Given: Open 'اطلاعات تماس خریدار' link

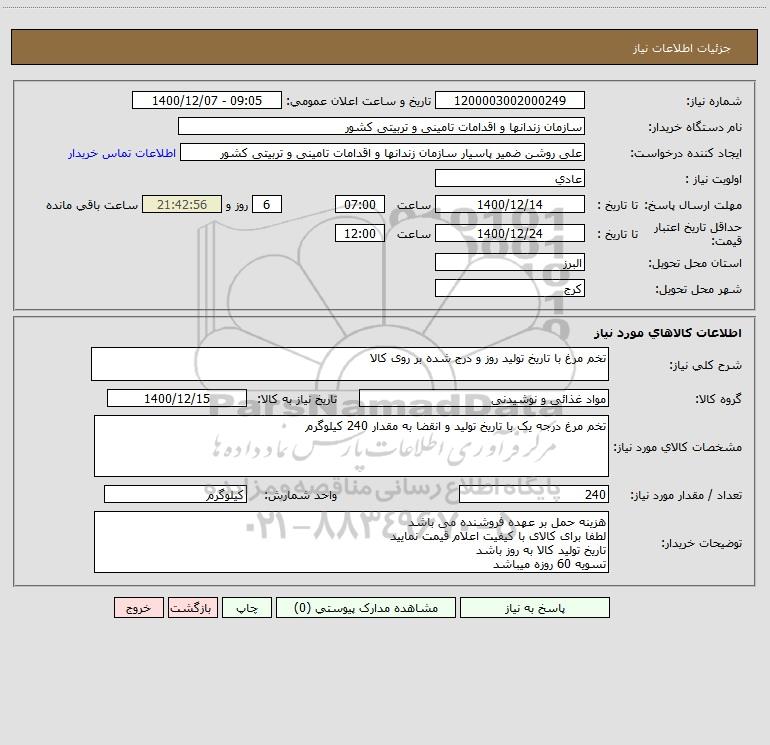Looking at the screenshot, I should (x=122, y=153).
